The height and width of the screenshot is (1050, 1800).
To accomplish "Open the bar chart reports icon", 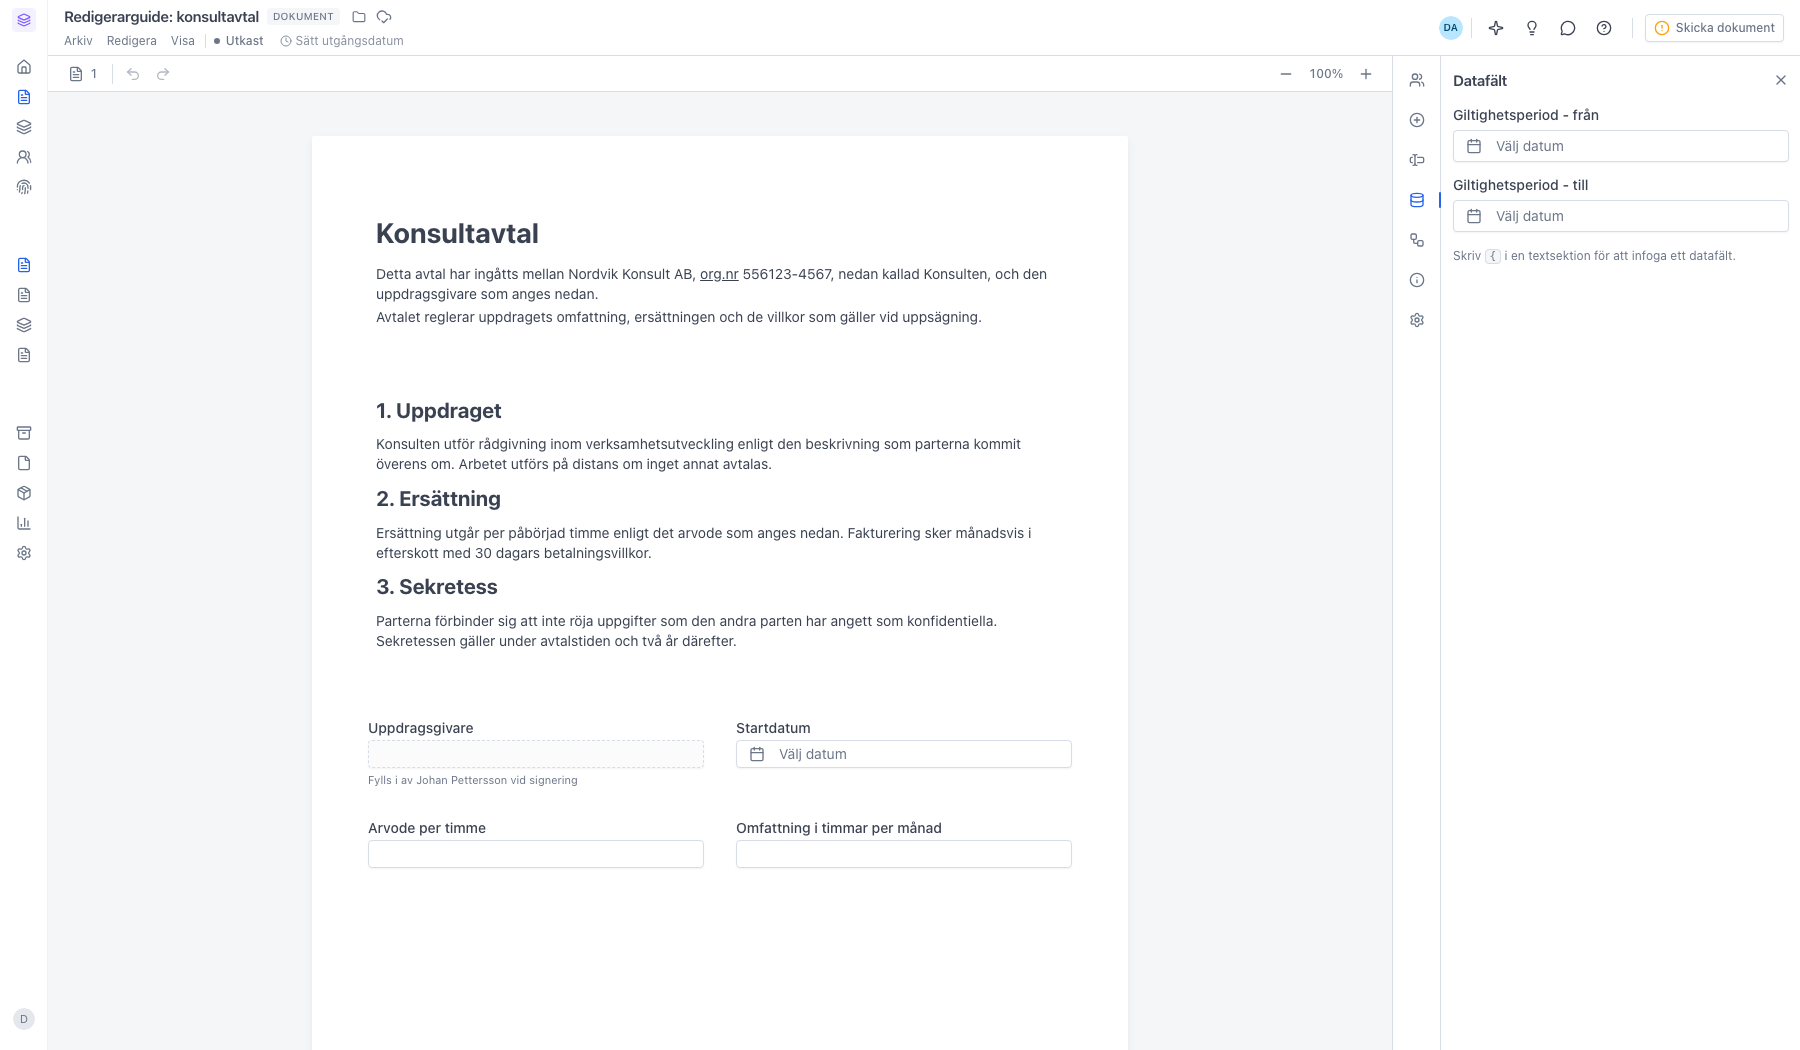I will coord(24,523).
